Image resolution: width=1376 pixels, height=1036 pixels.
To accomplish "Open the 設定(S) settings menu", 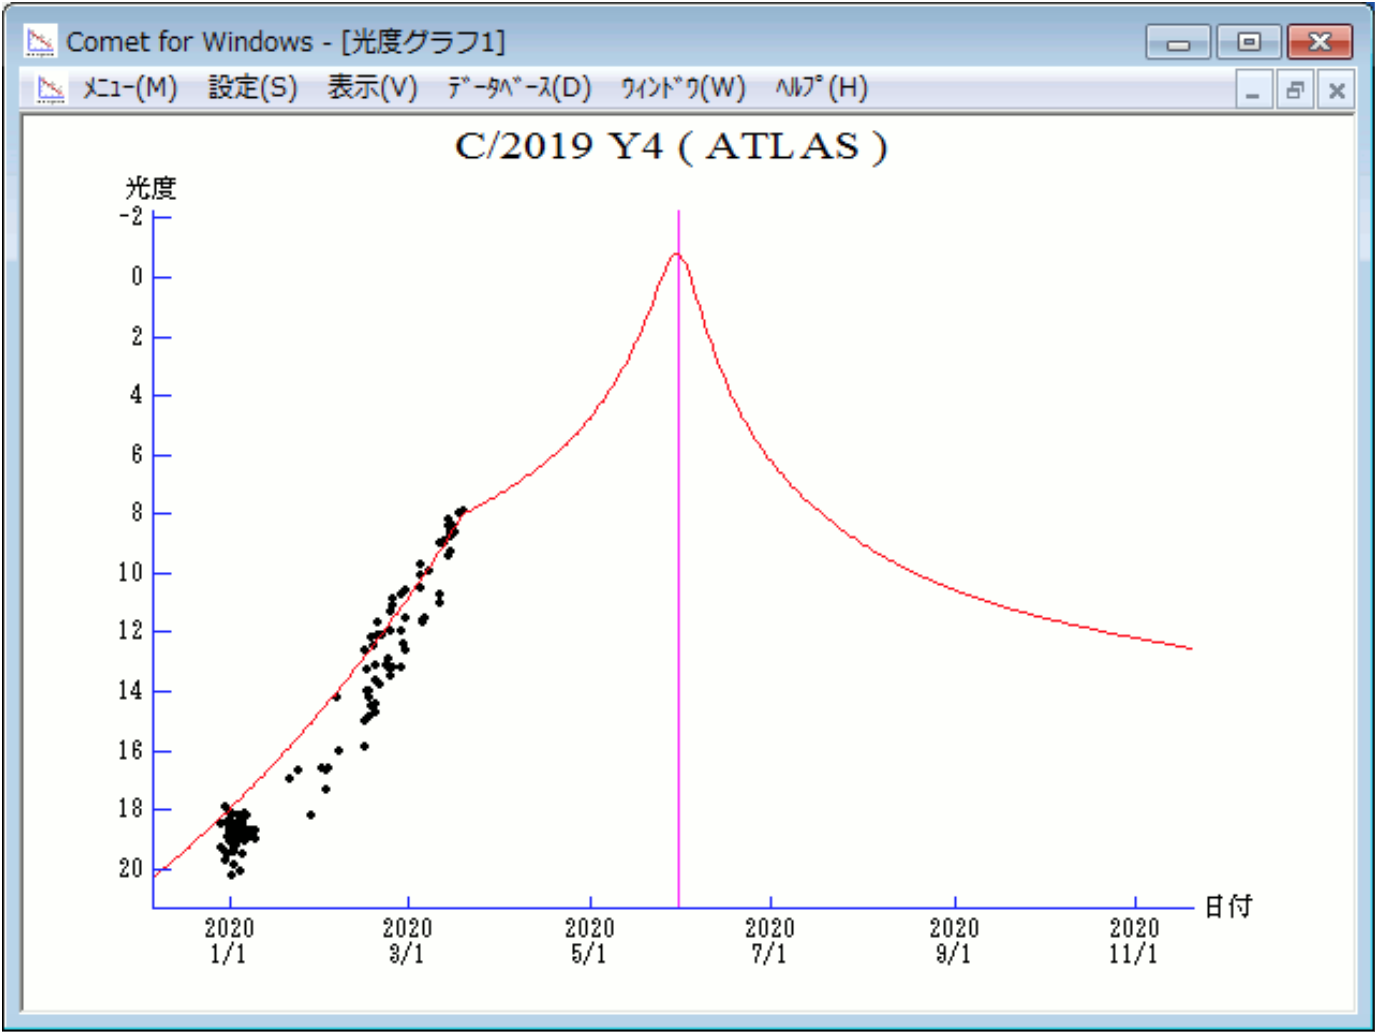I will 252,89.
